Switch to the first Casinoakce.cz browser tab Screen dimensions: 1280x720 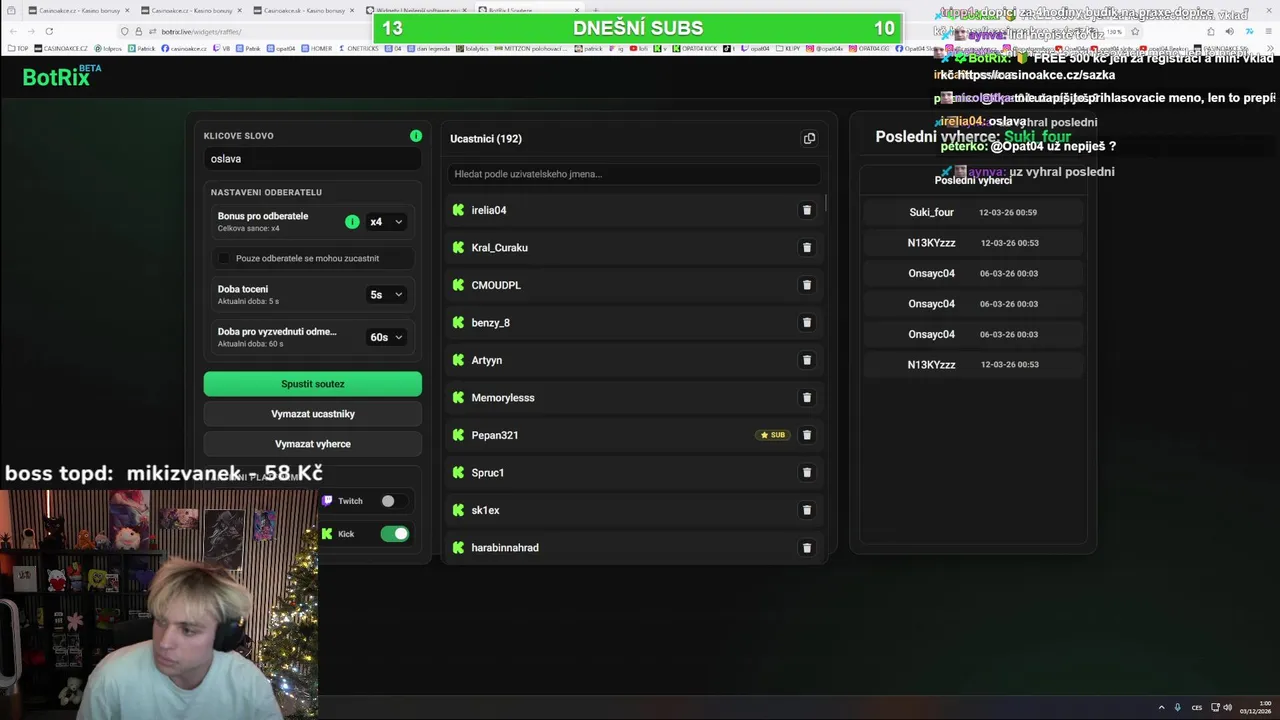78,10
